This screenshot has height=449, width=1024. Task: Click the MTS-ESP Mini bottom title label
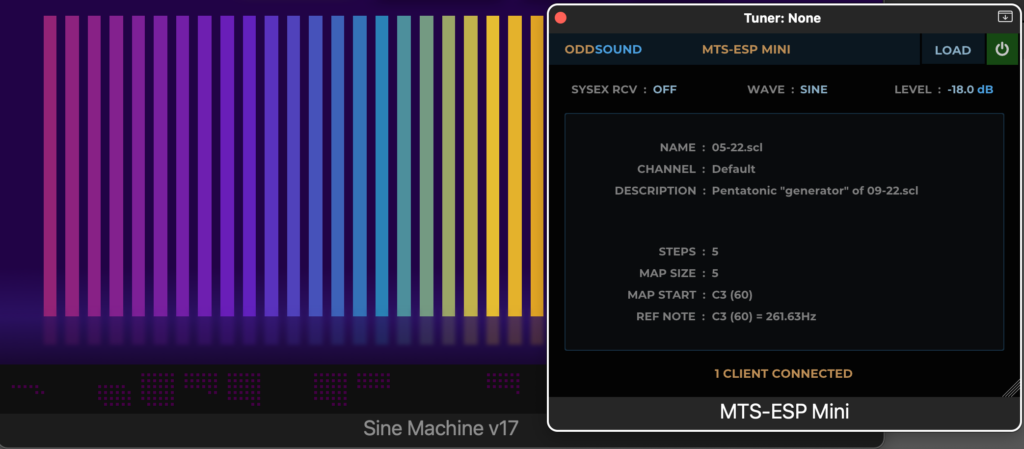pyautogui.click(x=784, y=412)
